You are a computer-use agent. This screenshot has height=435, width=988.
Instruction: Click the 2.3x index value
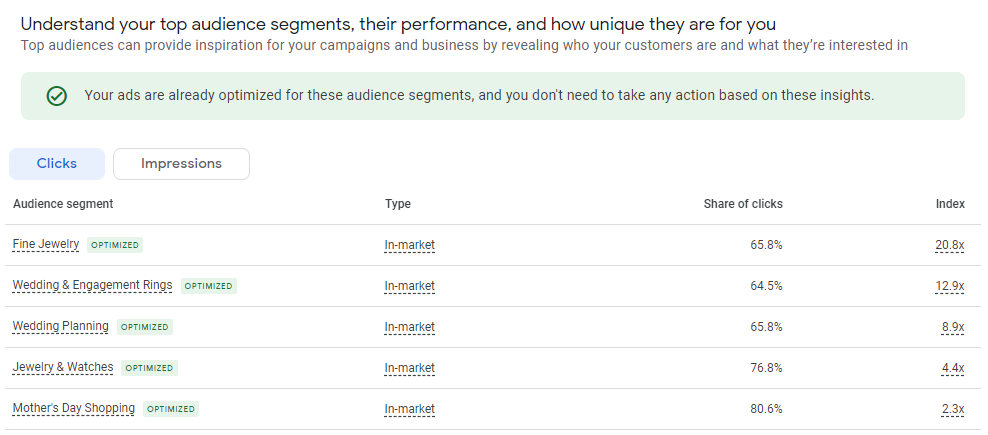tap(953, 409)
